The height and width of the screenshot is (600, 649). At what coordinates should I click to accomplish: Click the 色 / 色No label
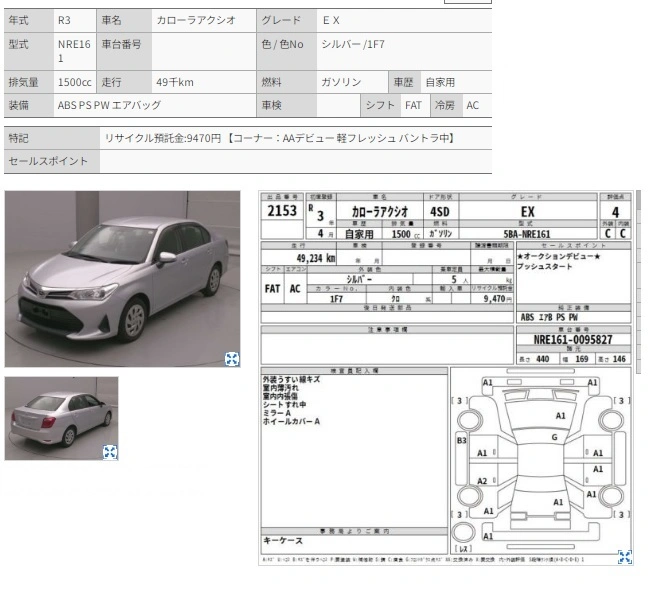click(283, 44)
